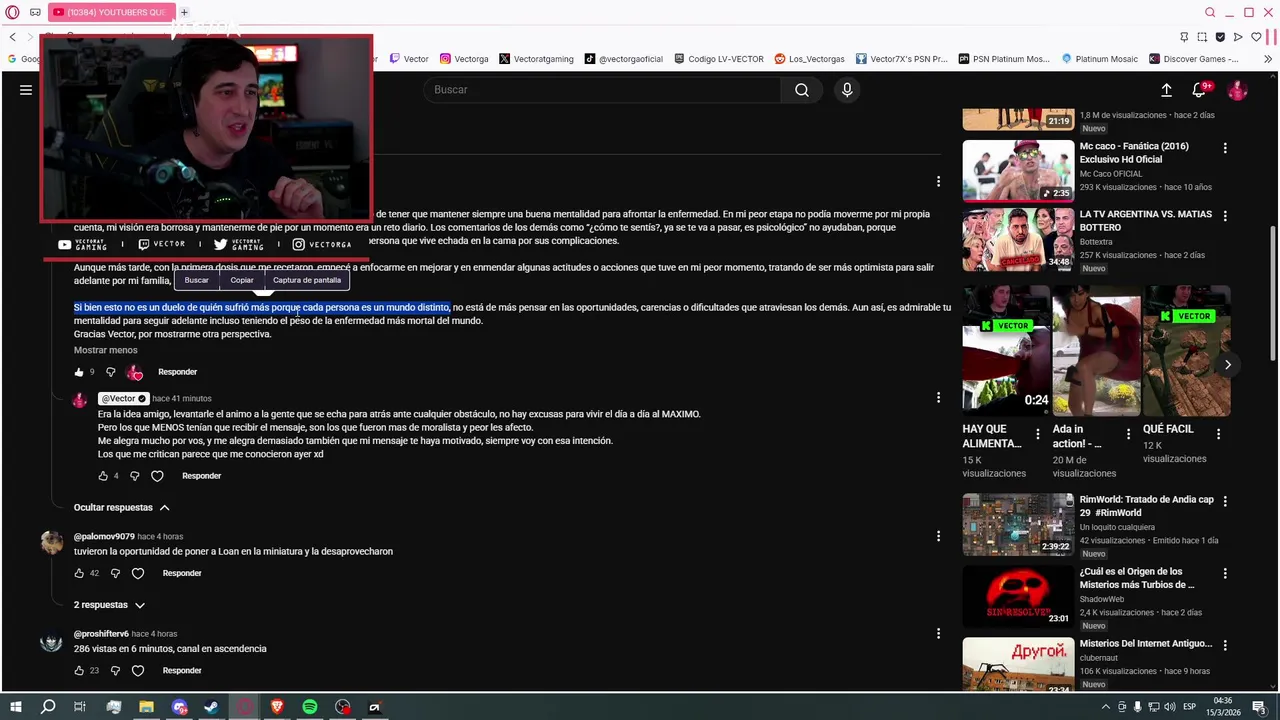Open Spotify from the taskbar
This screenshot has height=720, width=1280.
coord(310,707)
